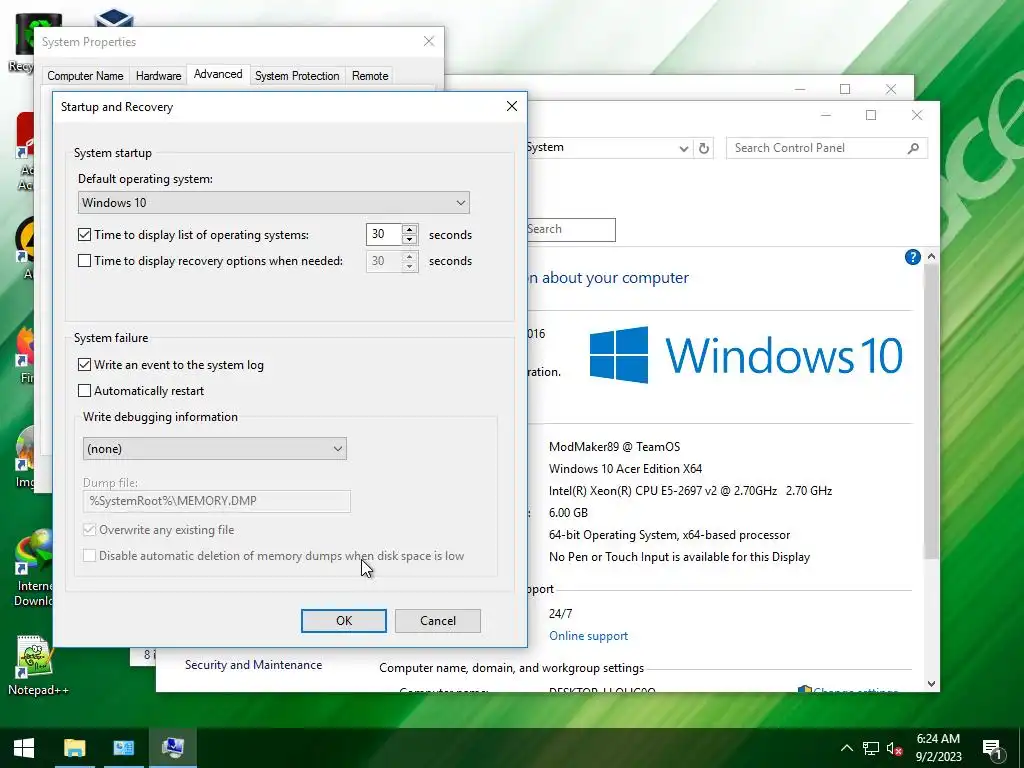Click the taskbar clock showing 6:24 AM
1024x768 pixels.
938,748
